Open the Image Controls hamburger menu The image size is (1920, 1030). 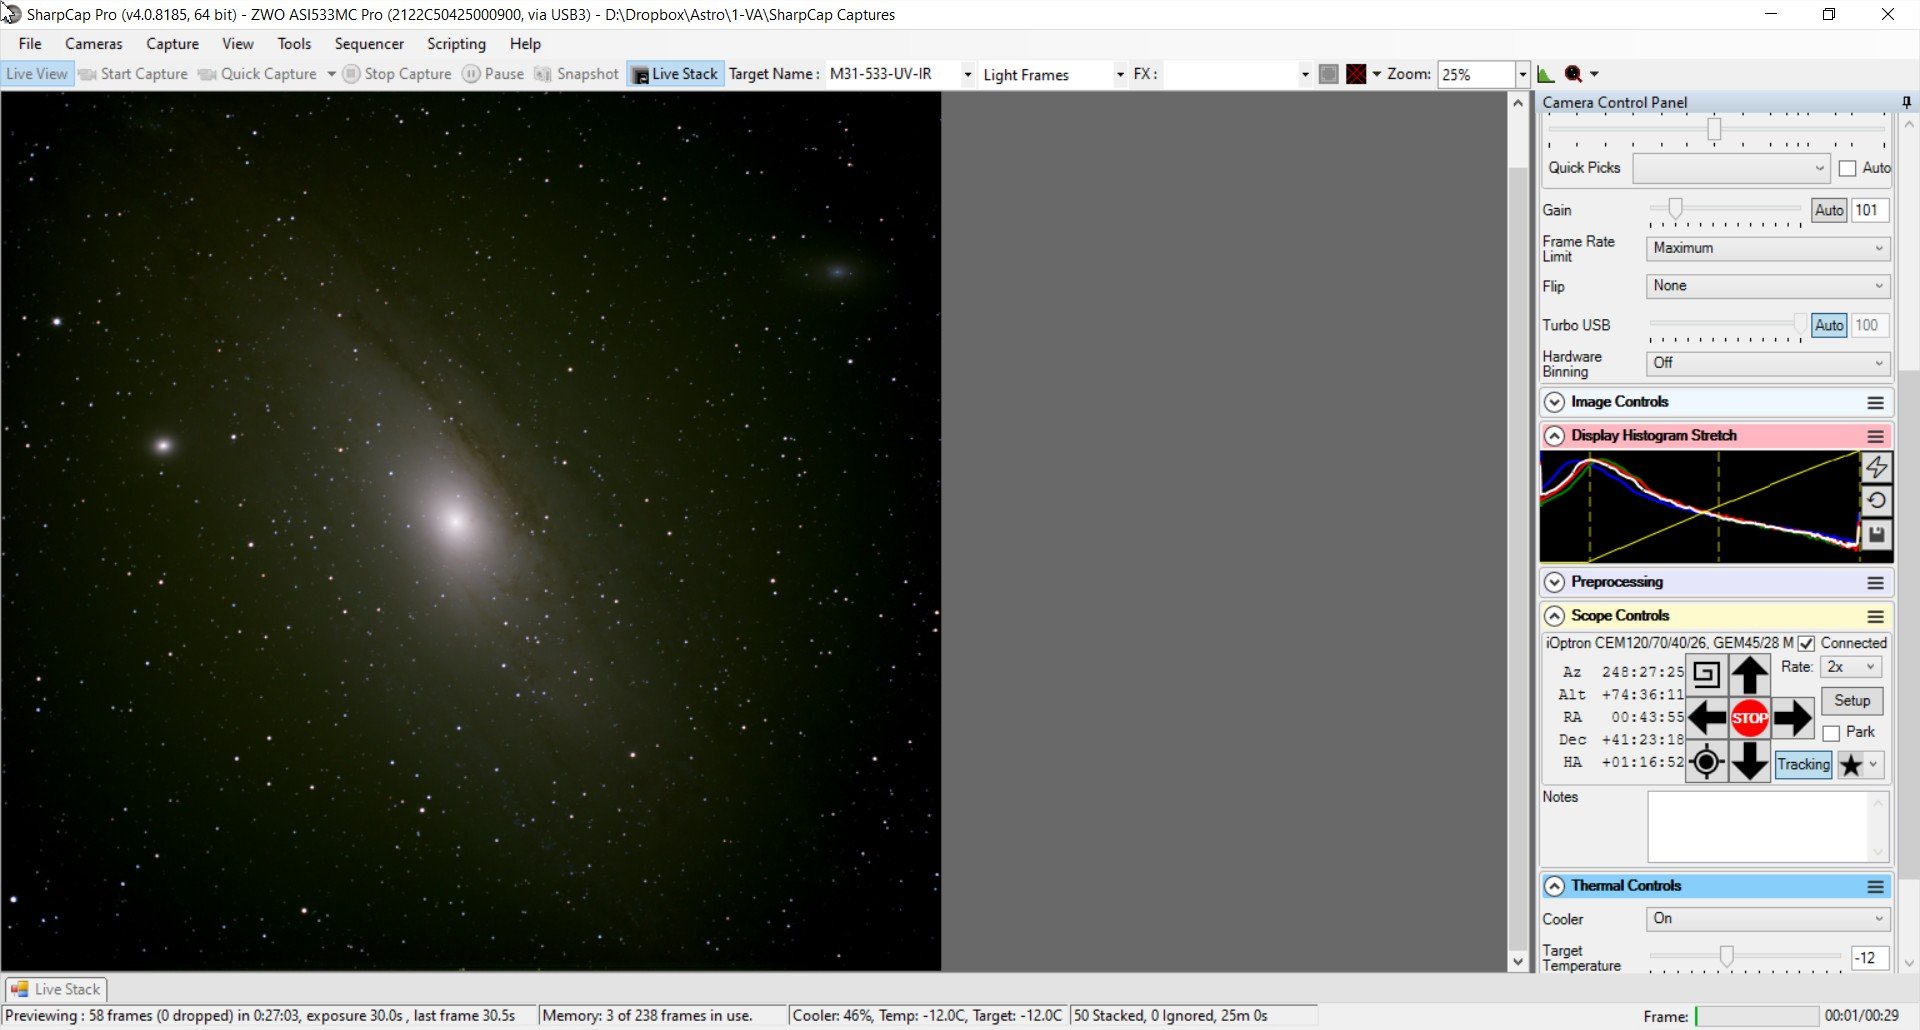tap(1875, 402)
